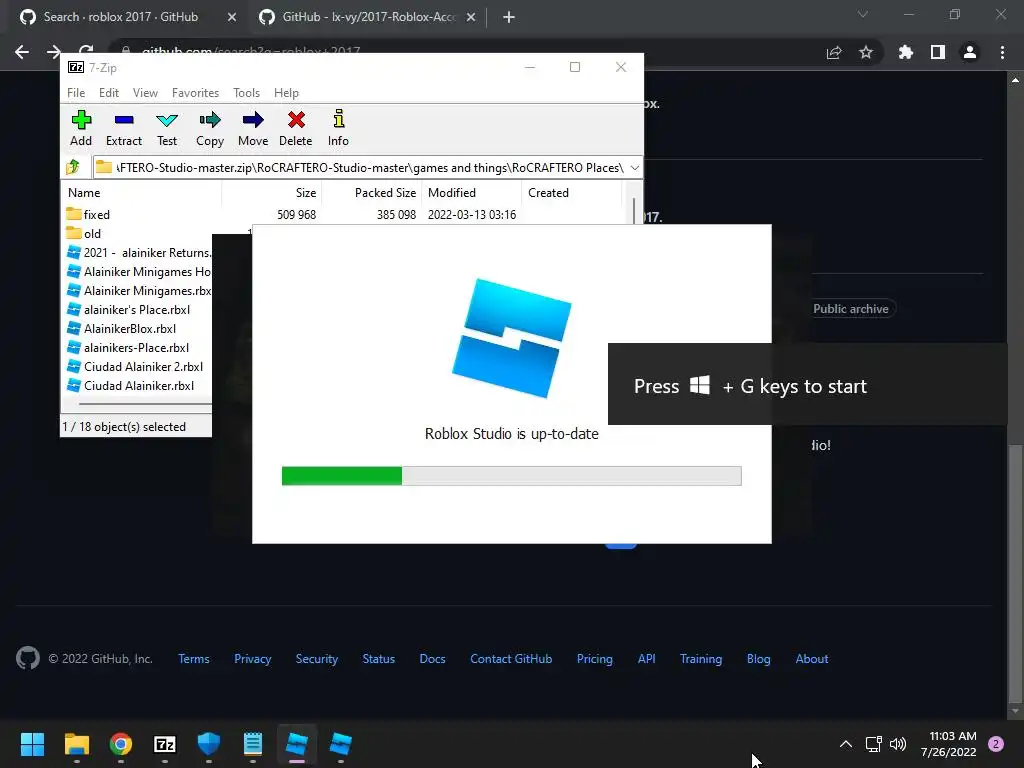Select the "alainiker's Place.rbxl" file

(129, 310)
